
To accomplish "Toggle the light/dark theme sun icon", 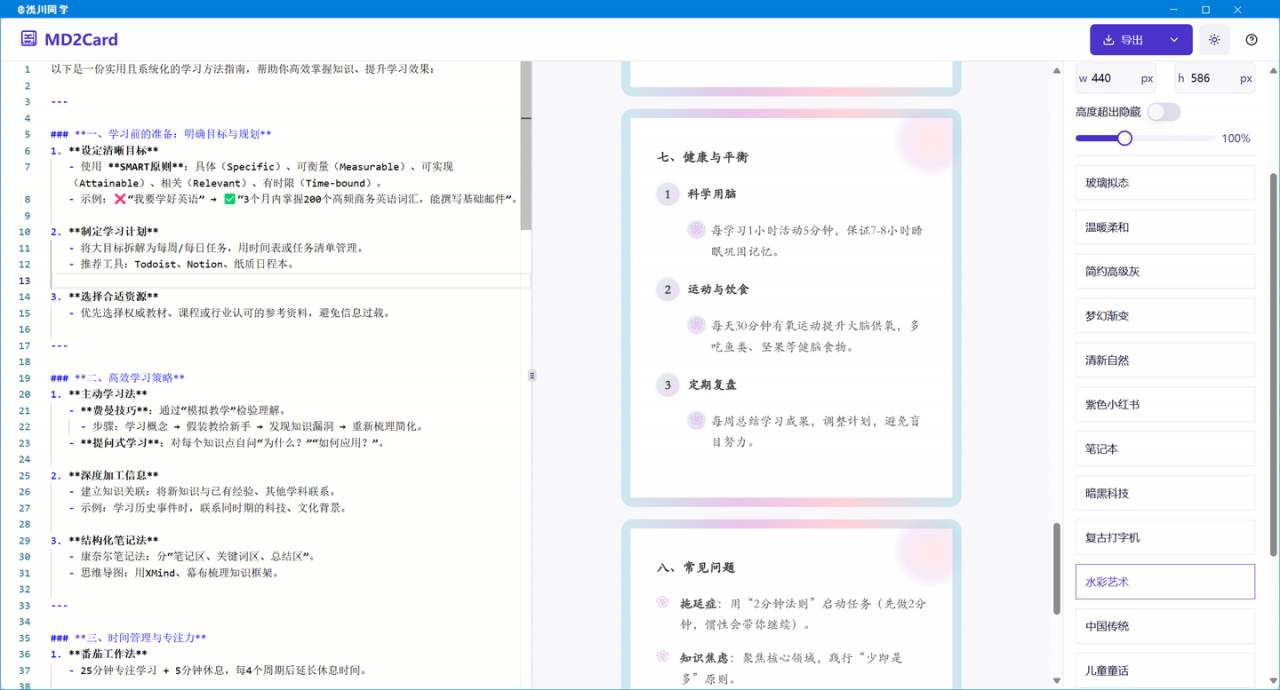I will (1214, 40).
